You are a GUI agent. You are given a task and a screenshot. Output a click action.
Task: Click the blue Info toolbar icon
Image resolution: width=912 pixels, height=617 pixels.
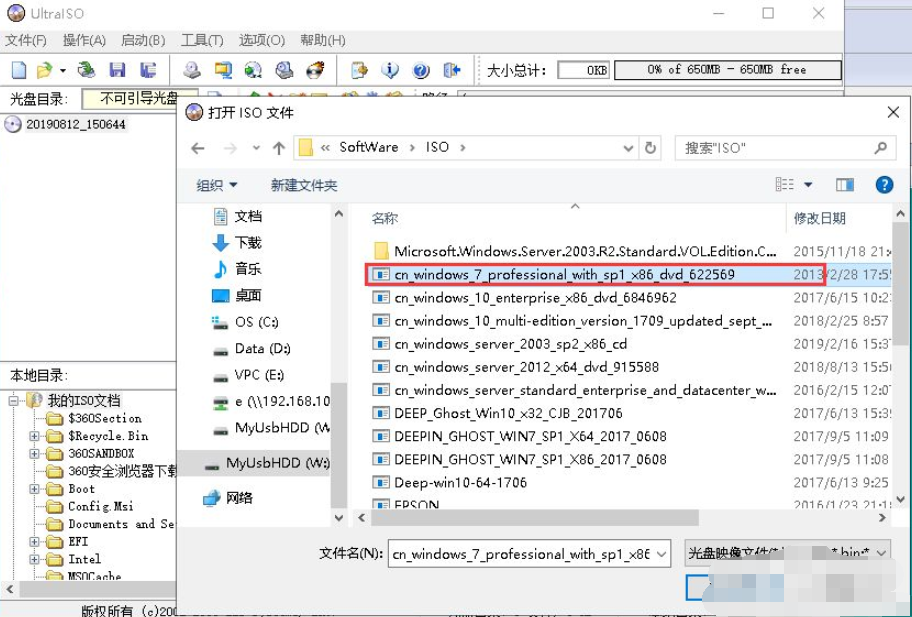[391, 70]
